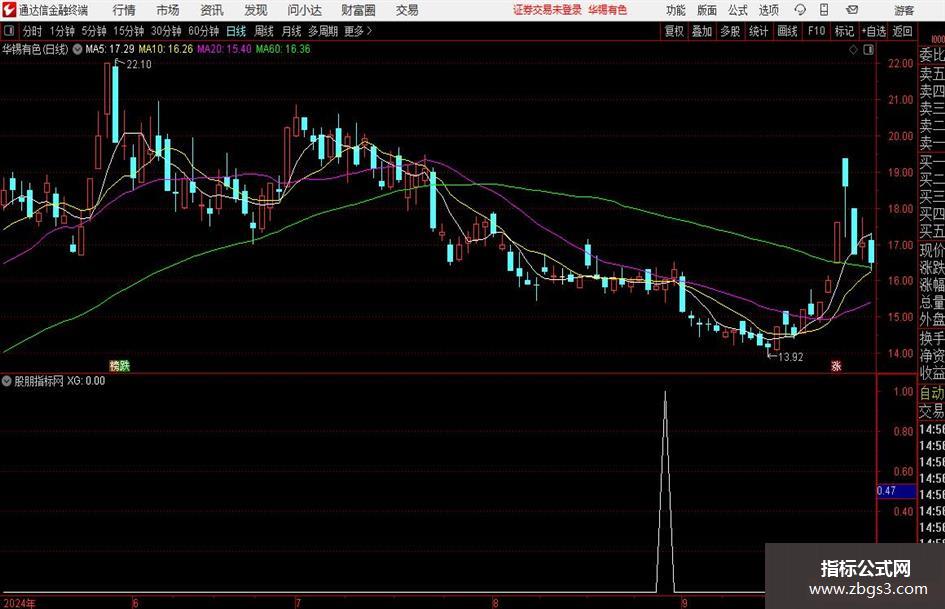Expand the MA indicator settings circle arrow

point(77,49)
